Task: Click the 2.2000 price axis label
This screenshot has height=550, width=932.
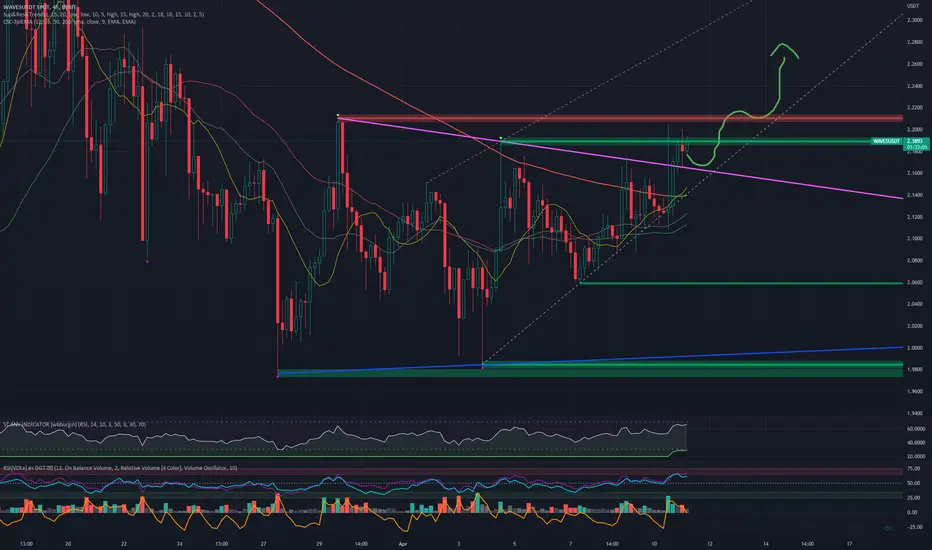Action: tap(915, 130)
